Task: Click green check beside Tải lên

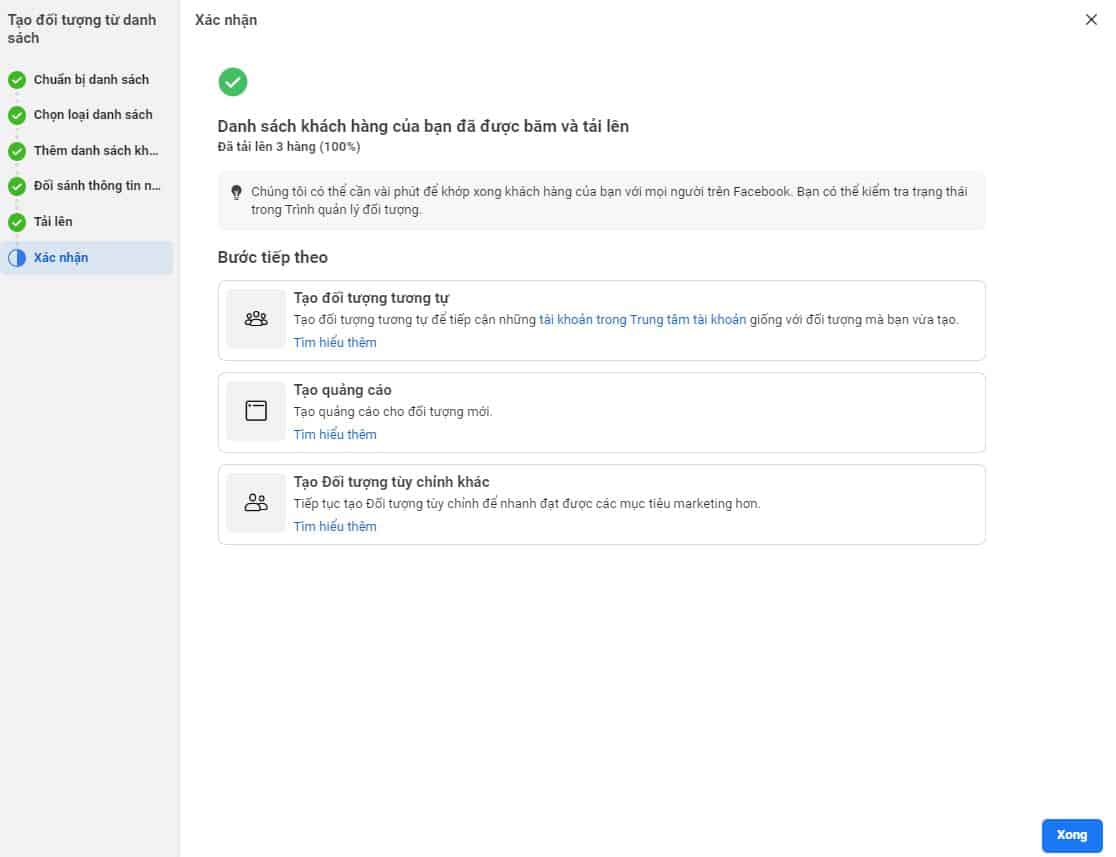Action: (17, 222)
